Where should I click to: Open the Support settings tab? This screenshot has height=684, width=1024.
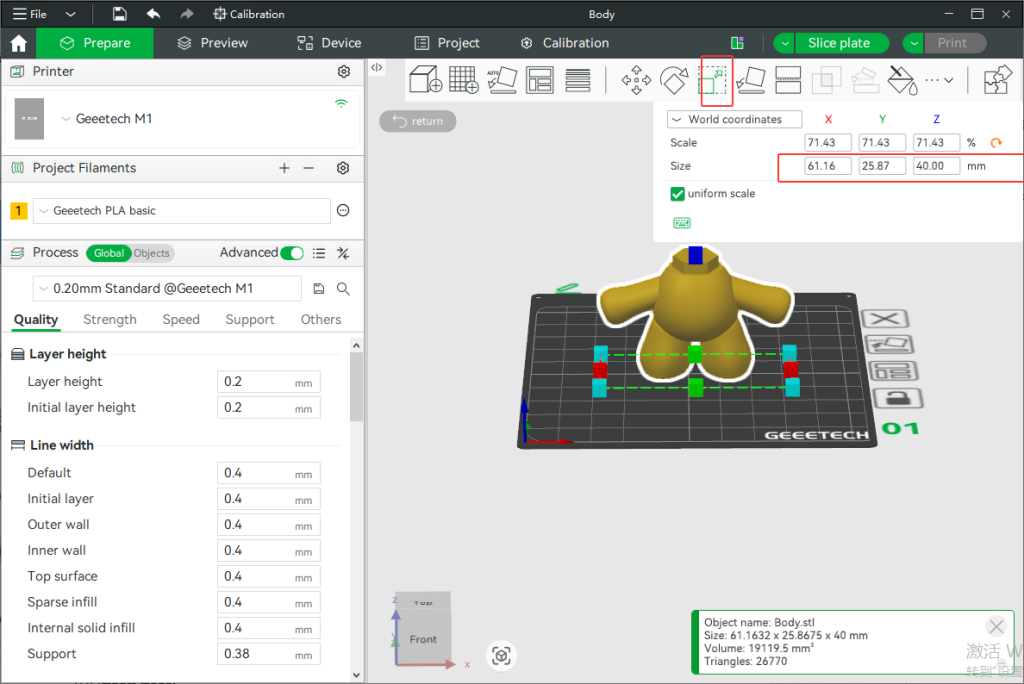[249, 320]
